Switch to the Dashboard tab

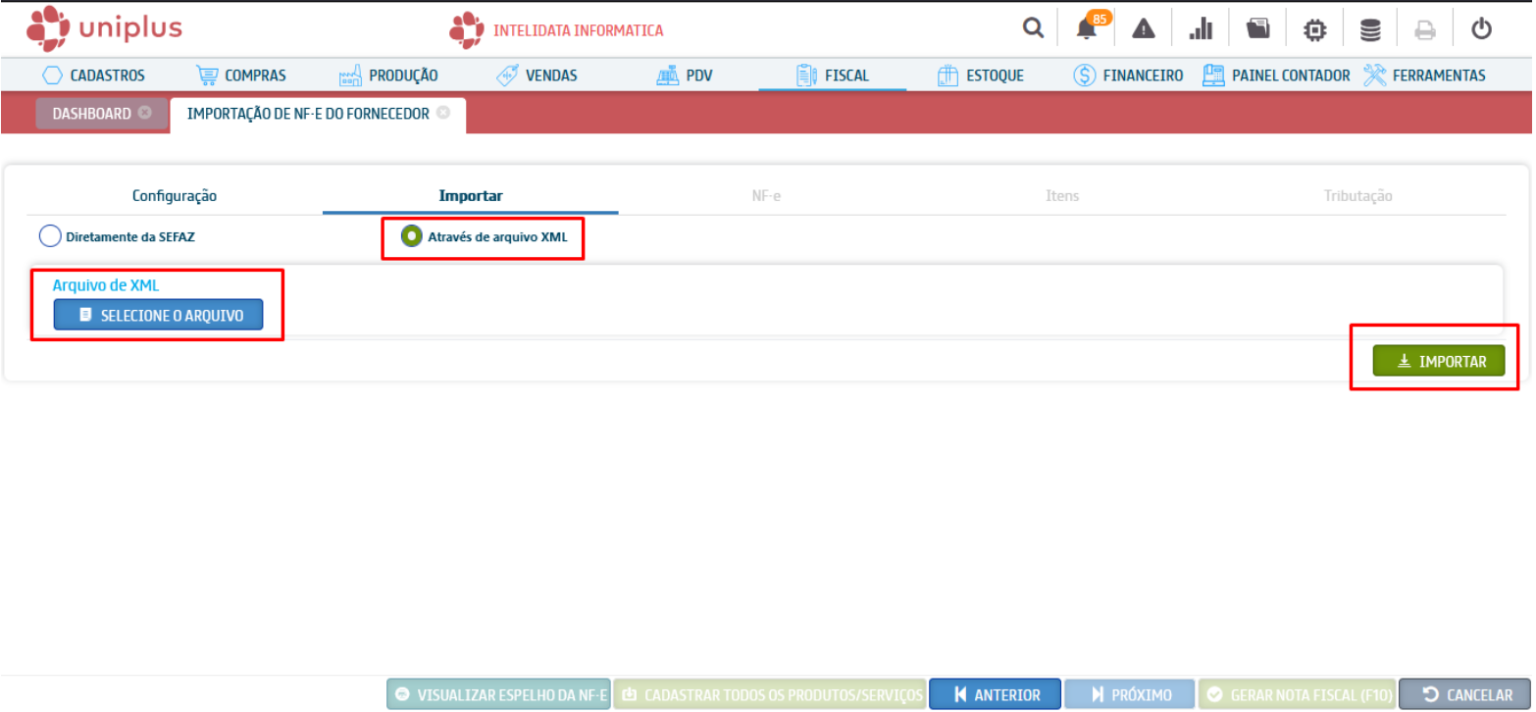point(91,114)
